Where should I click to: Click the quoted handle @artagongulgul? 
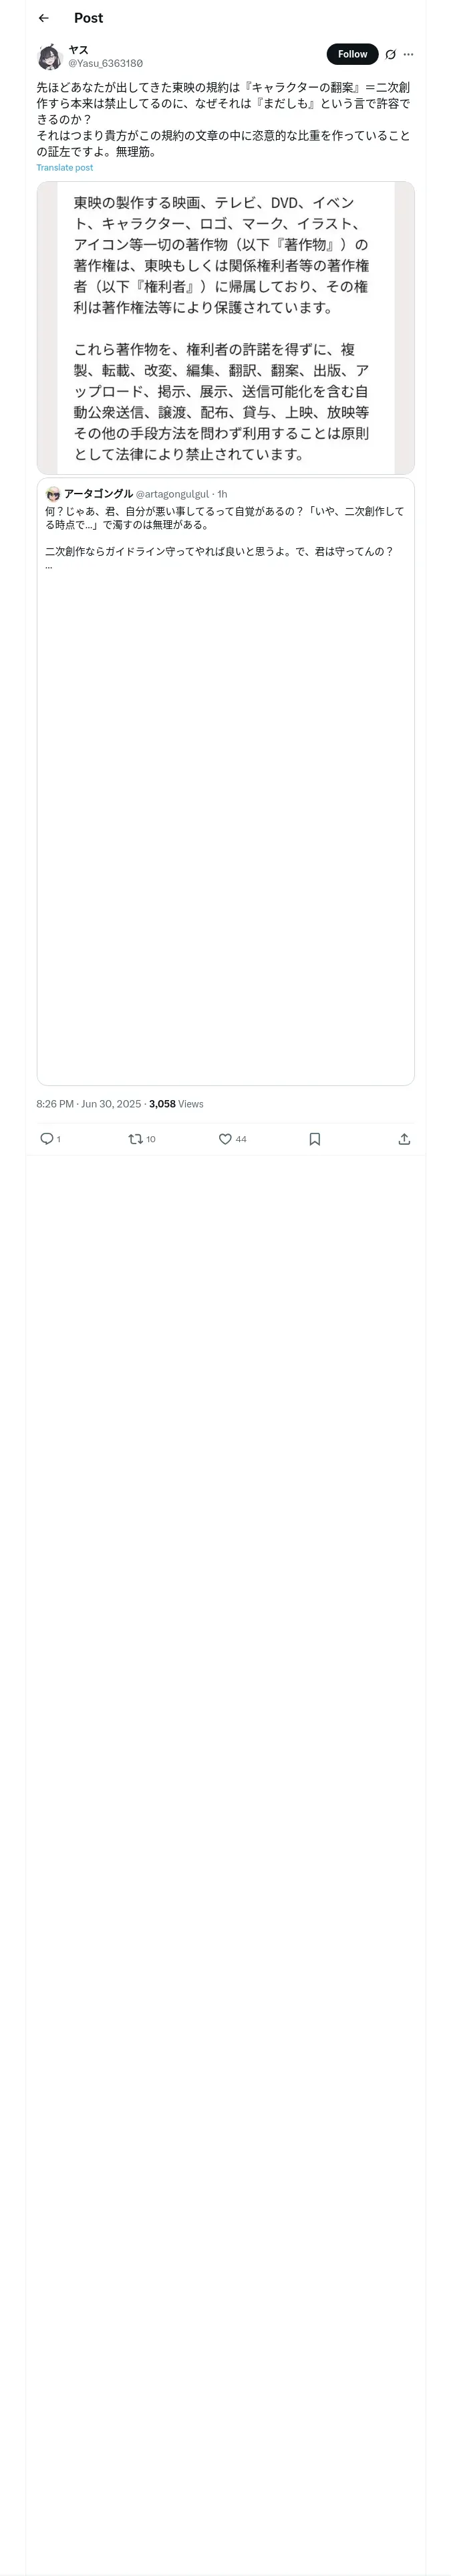(172, 494)
